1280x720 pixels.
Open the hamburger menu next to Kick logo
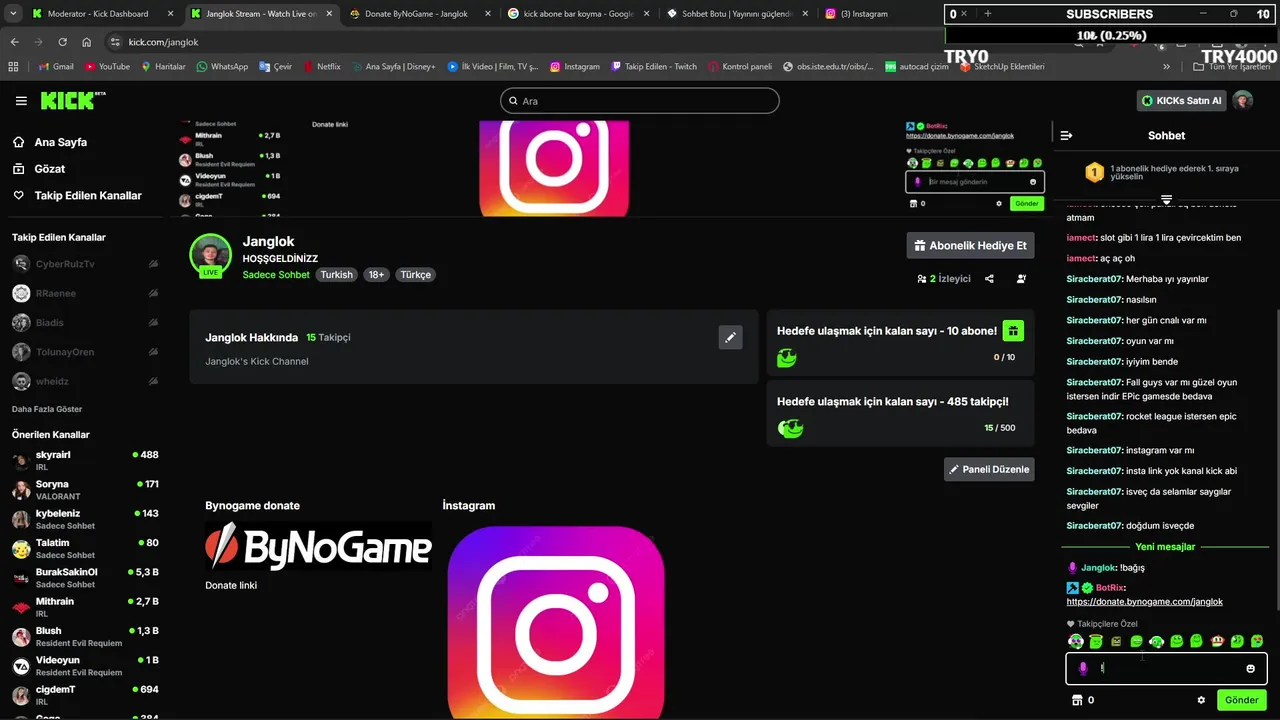point(21,101)
